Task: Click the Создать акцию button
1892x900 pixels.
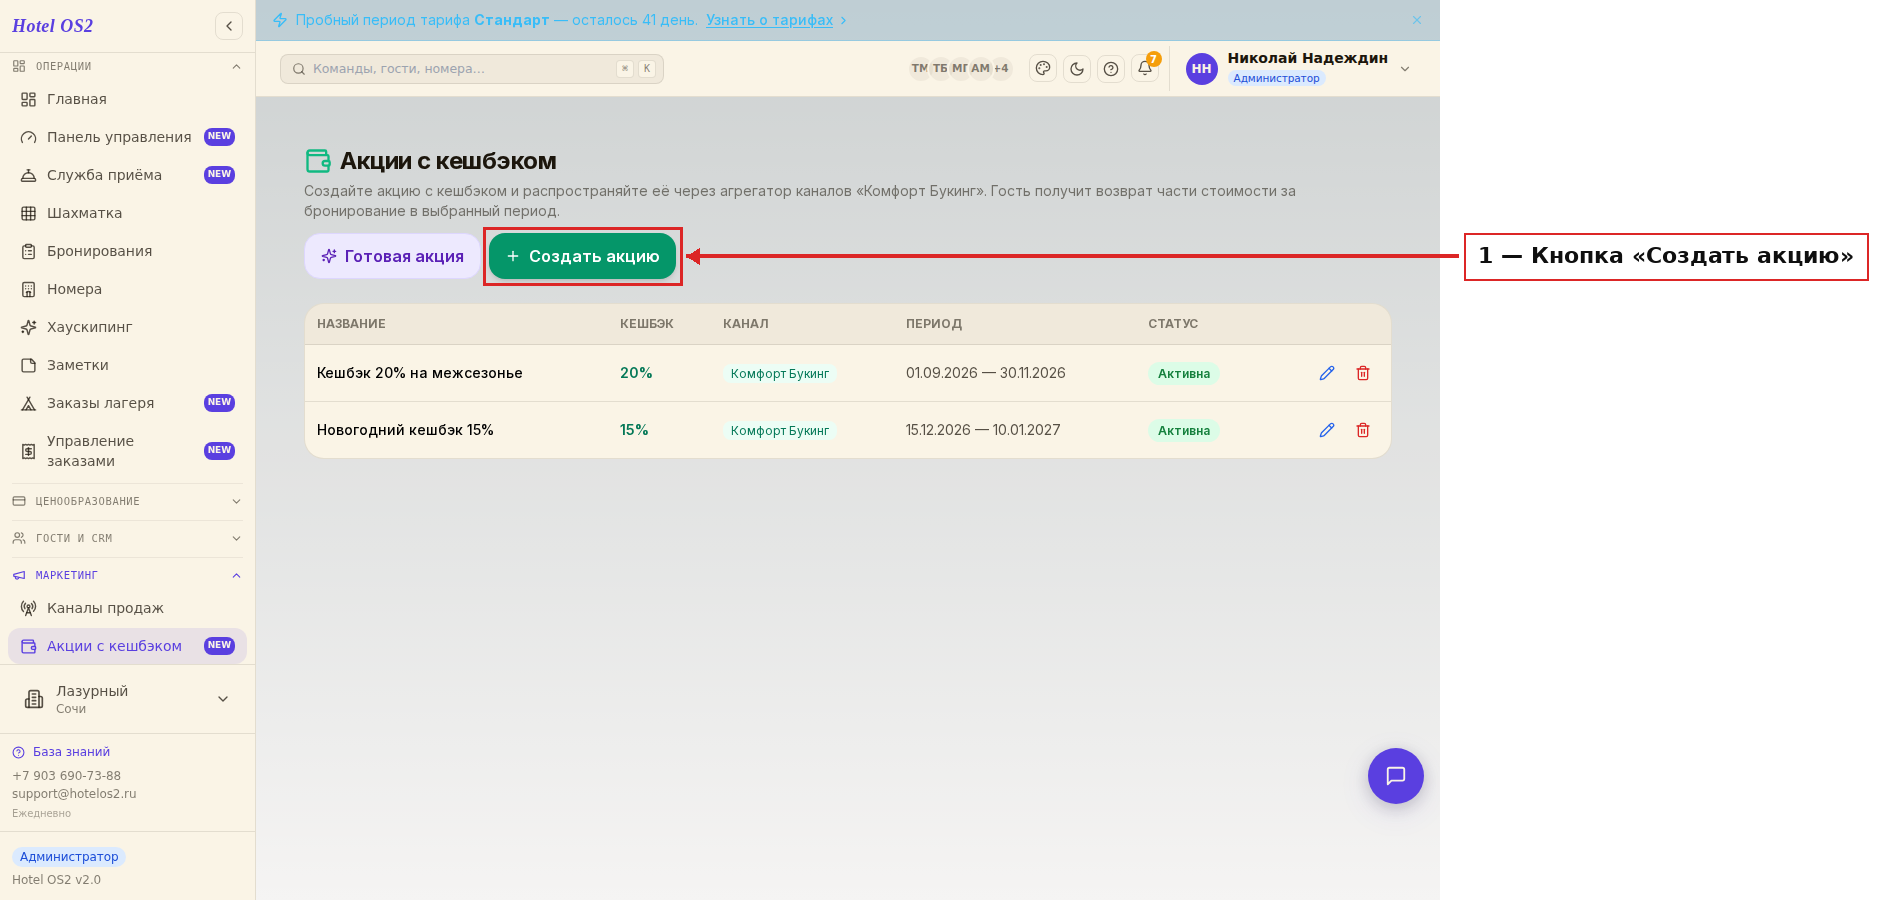Action: (x=583, y=256)
